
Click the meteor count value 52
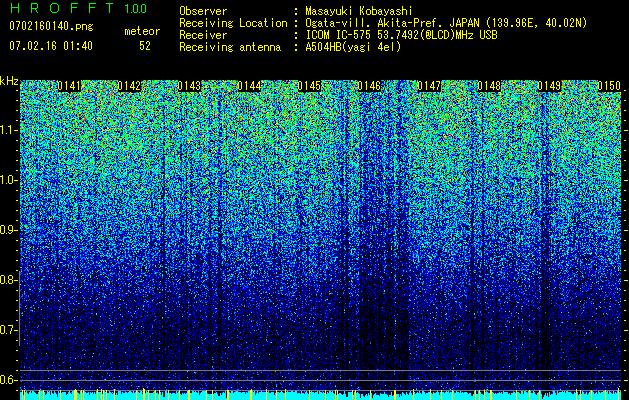(145, 46)
